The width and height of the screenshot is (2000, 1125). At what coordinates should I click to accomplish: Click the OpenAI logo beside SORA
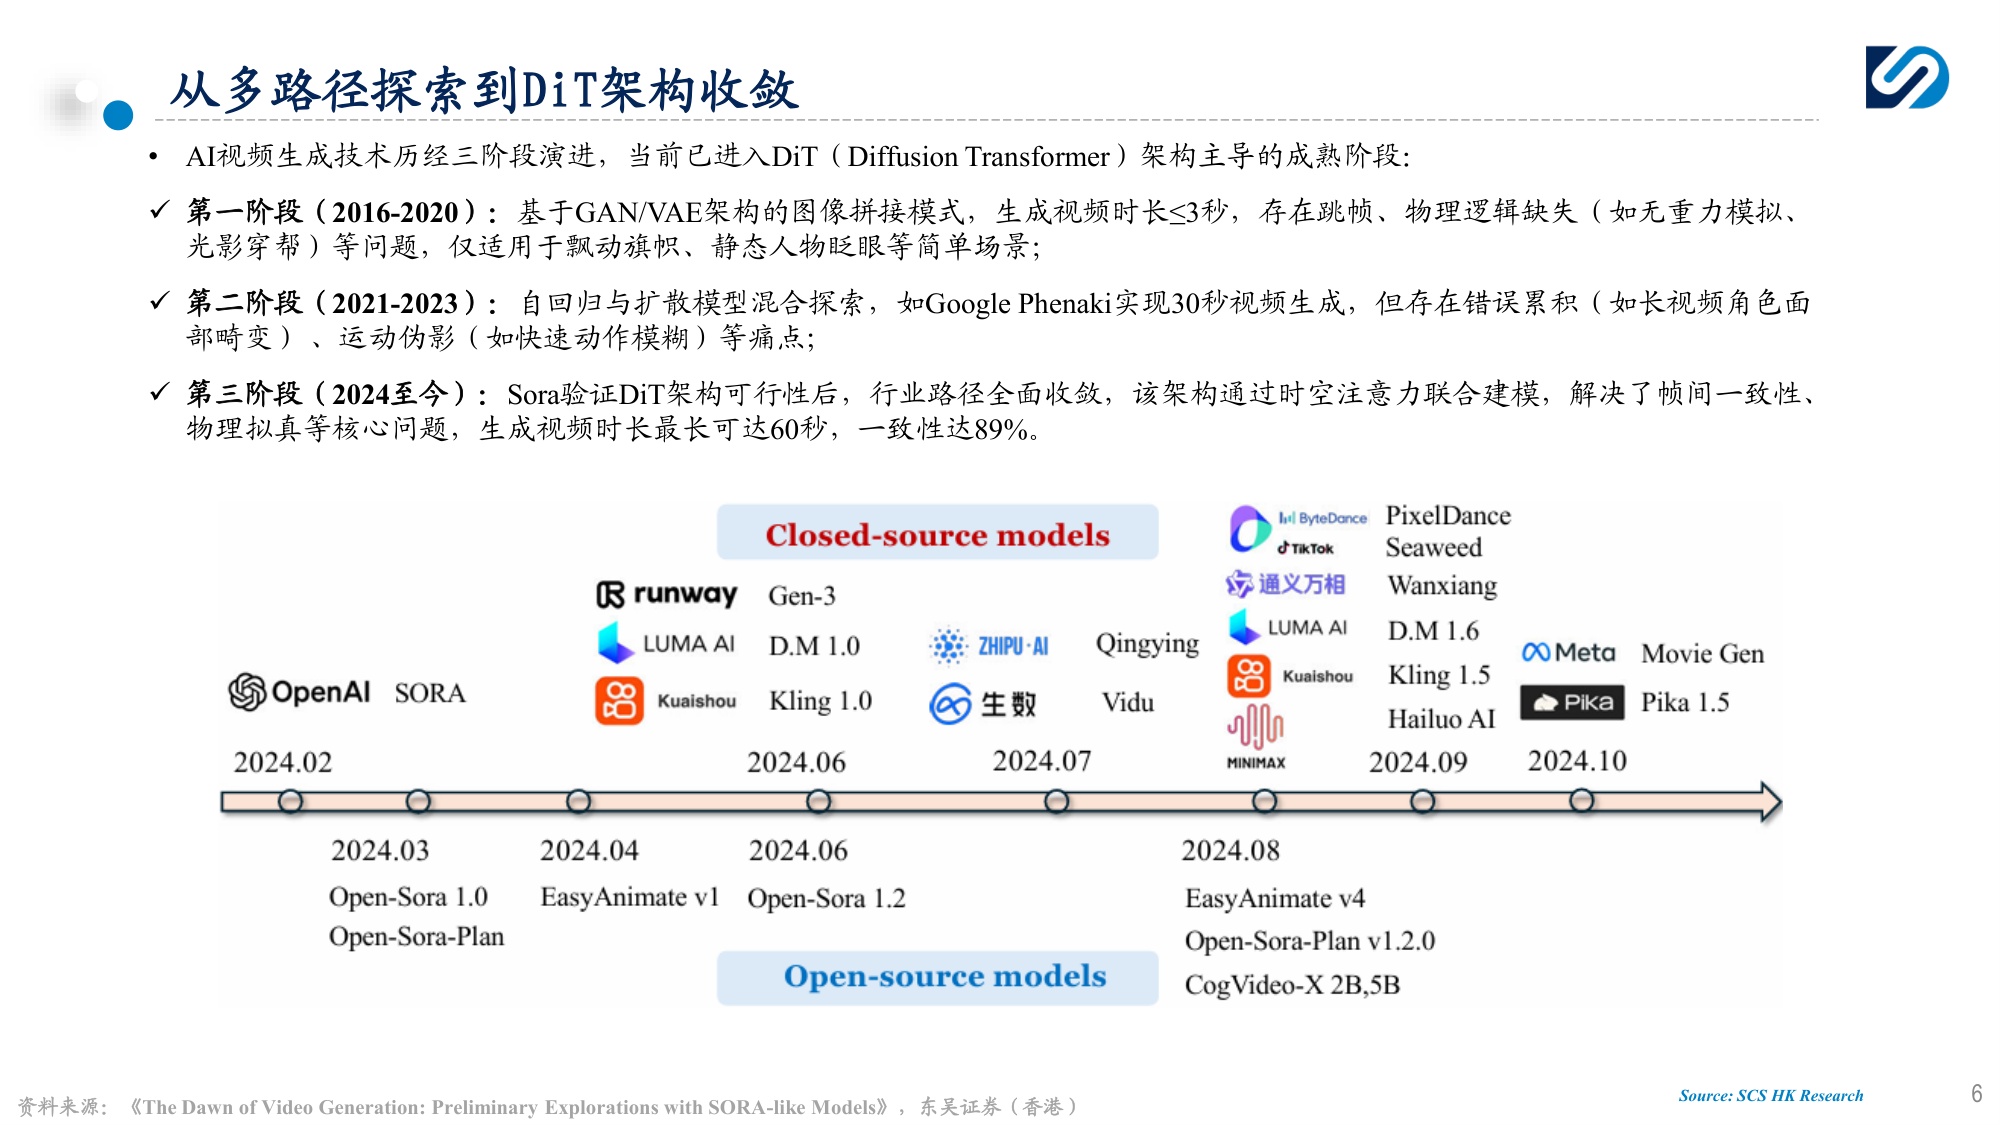click(x=298, y=692)
